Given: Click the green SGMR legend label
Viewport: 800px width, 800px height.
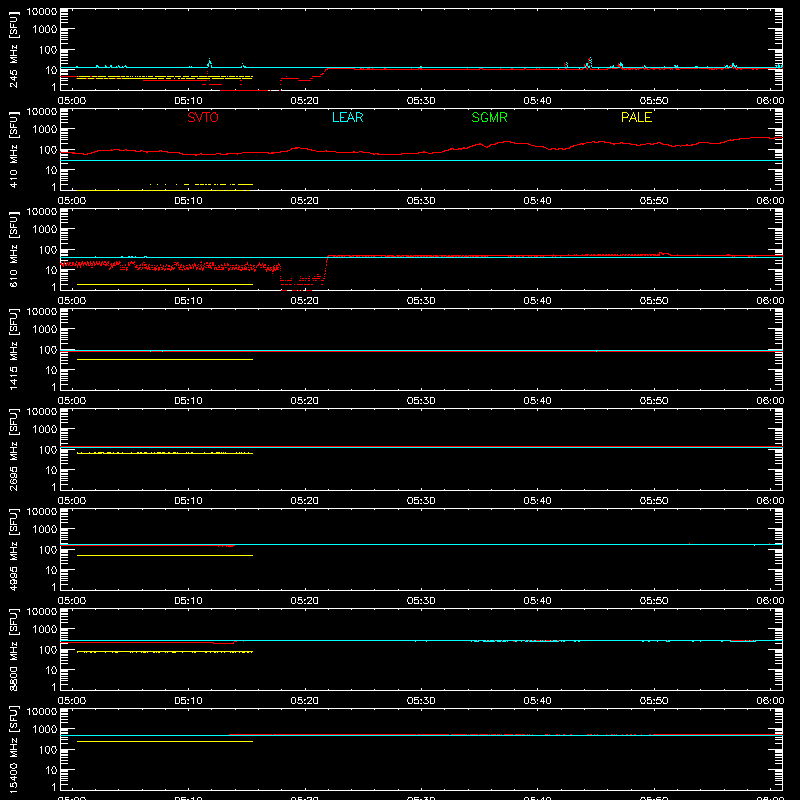Looking at the screenshot, I should pos(489,117).
